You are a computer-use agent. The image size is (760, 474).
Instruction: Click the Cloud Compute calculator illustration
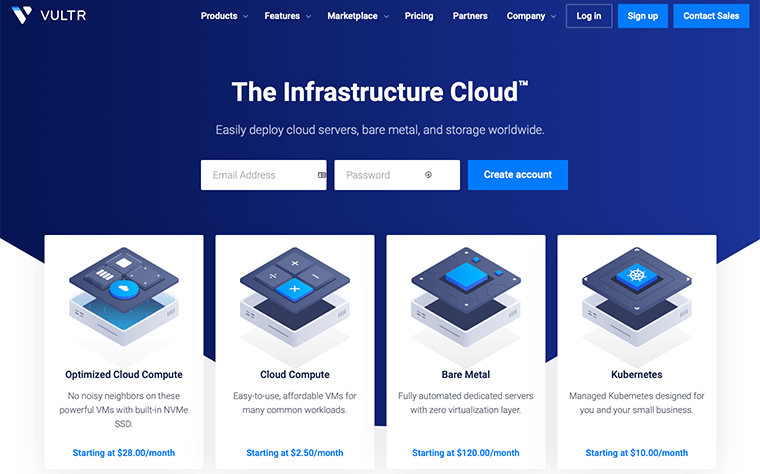point(295,297)
